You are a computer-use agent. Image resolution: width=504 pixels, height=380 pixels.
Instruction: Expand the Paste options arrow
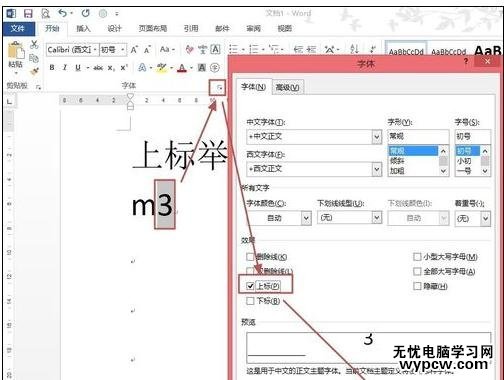pyautogui.click(x=16, y=73)
